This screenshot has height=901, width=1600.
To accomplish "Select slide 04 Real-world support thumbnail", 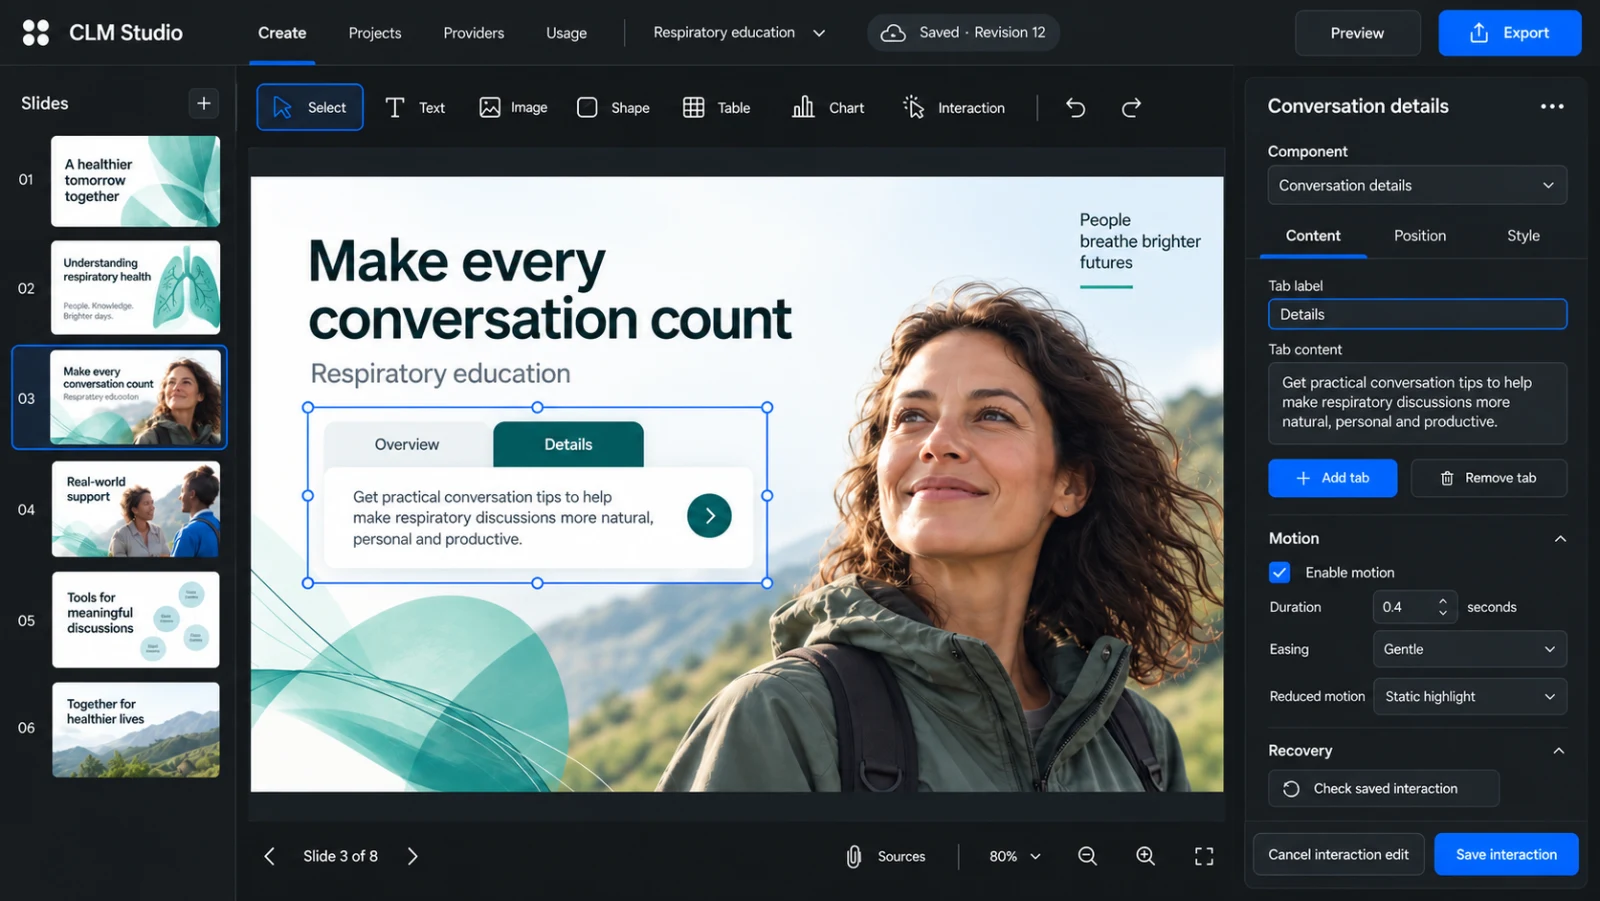I will pyautogui.click(x=136, y=509).
